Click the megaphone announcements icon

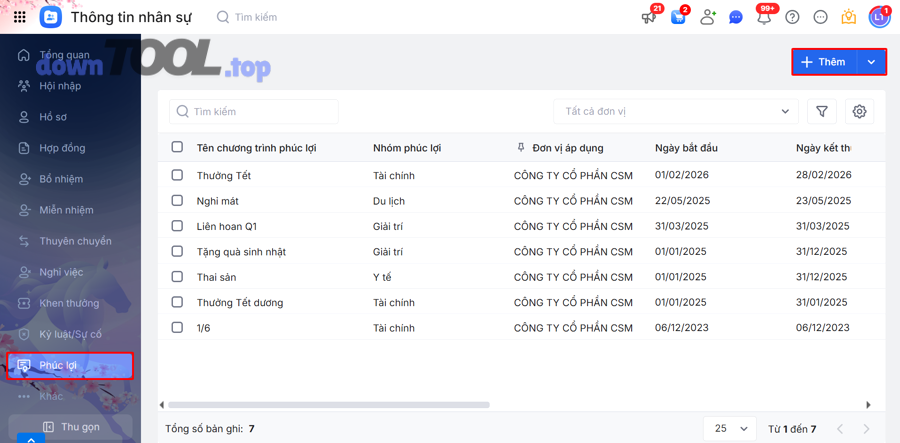point(649,17)
